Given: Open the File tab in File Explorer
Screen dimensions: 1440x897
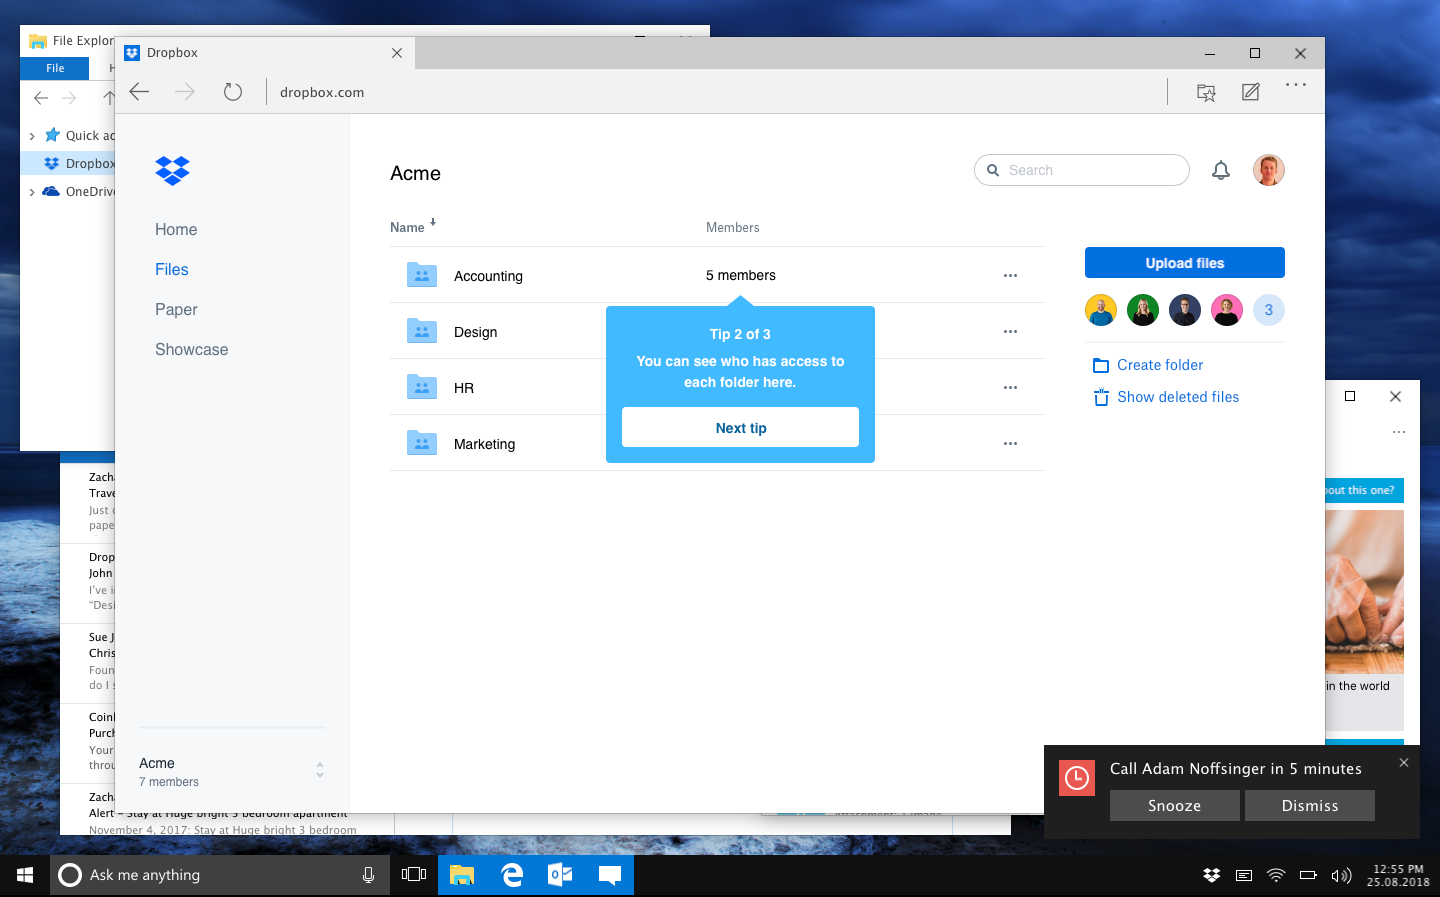Looking at the screenshot, I should (55, 68).
